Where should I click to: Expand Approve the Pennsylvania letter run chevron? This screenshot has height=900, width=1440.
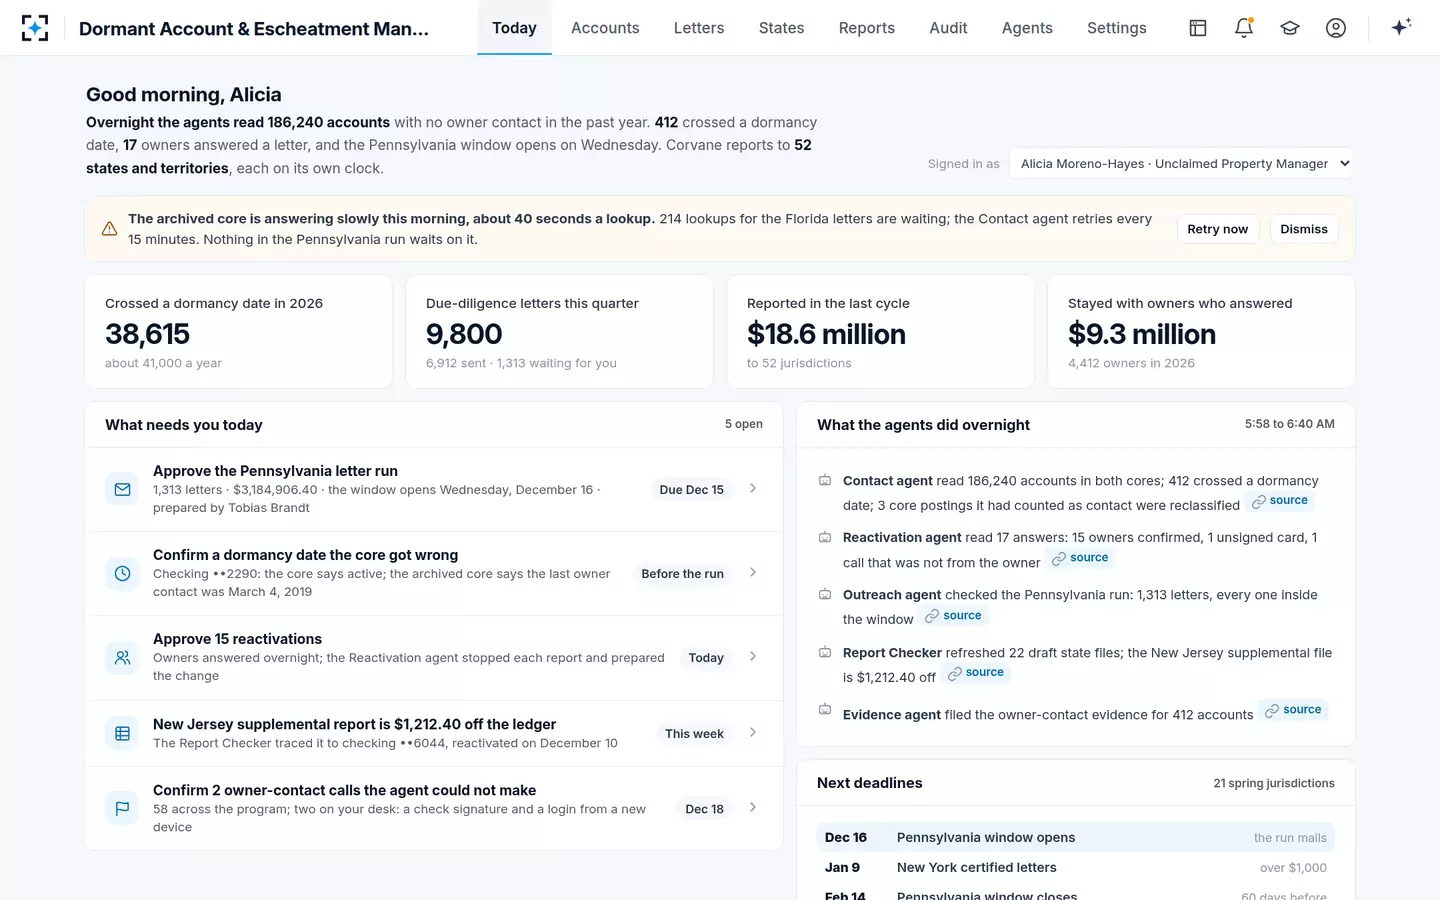point(753,489)
